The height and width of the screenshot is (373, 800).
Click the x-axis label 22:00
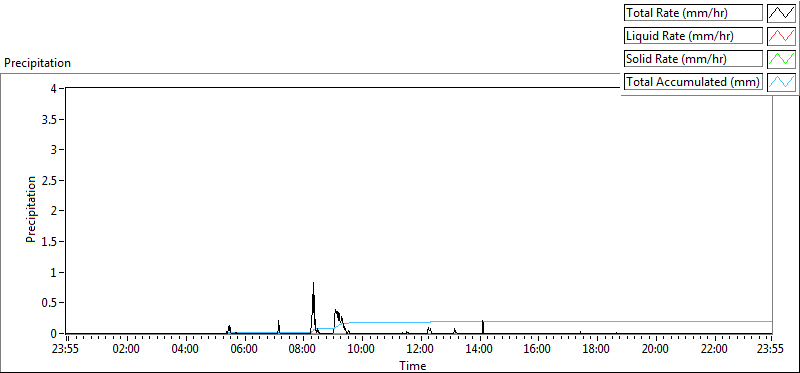713,349
